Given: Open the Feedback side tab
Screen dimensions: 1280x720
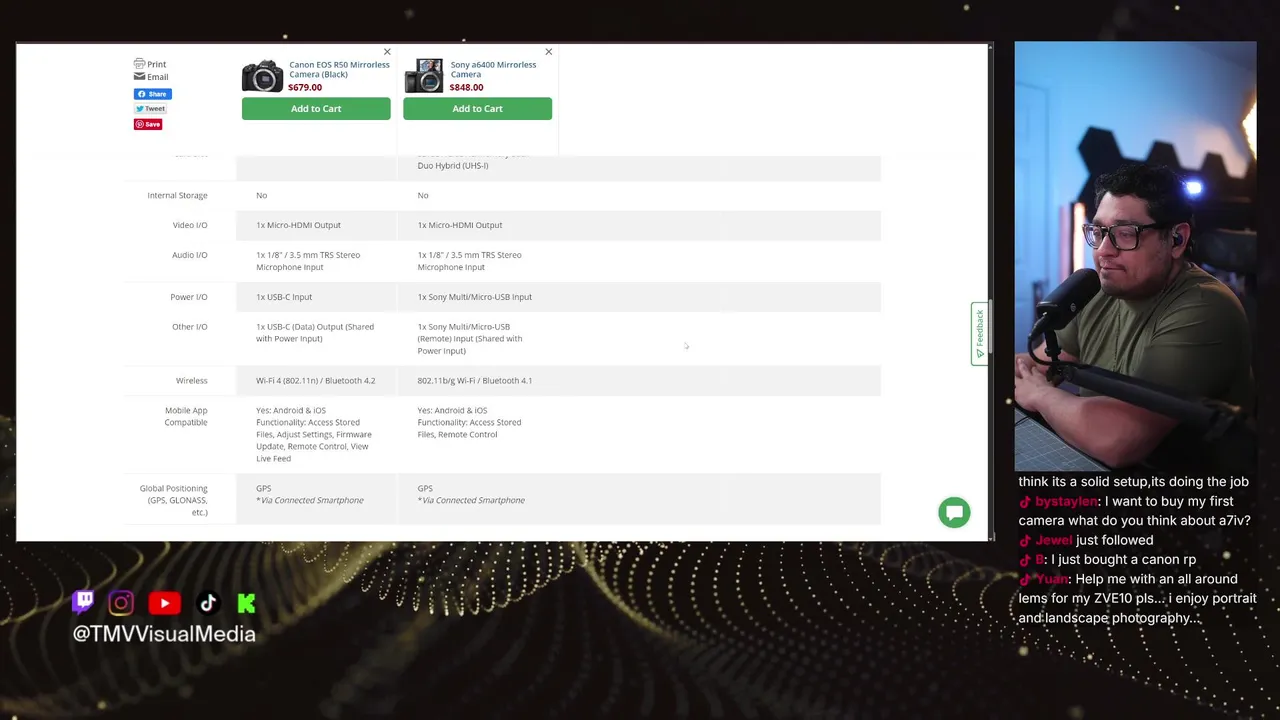Looking at the screenshot, I should (980, 334).
